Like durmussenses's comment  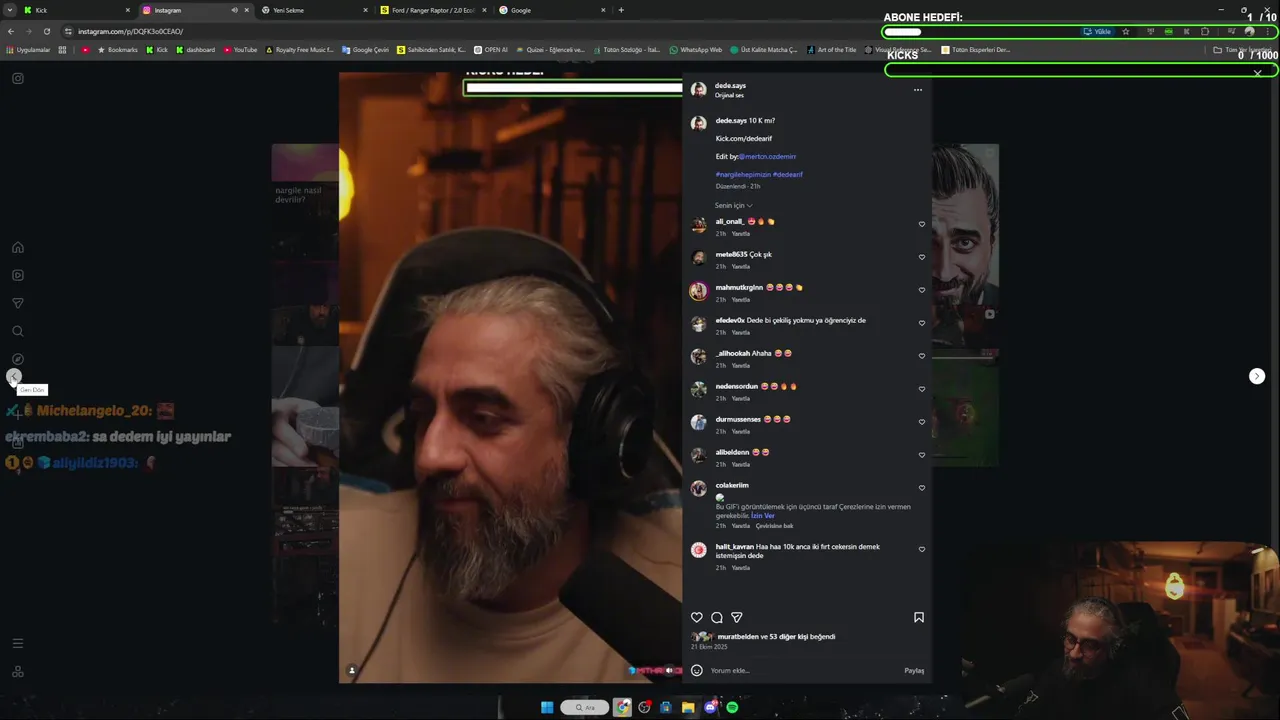tap(922, 422)
